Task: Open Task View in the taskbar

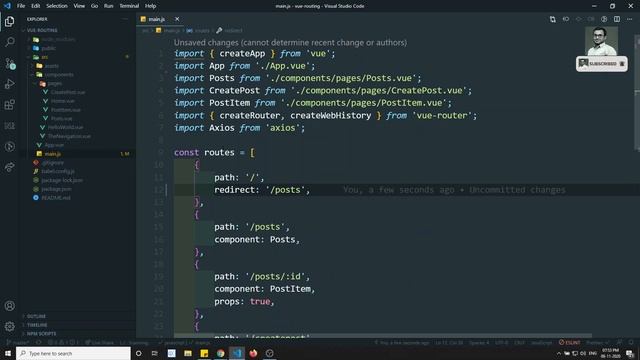Action: tap(155, 353)
